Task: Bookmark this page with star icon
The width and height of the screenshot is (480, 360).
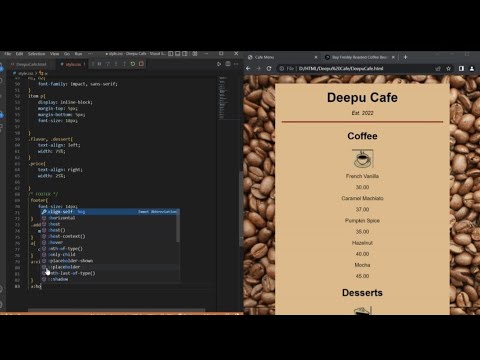Action: (x=449, y=69)
